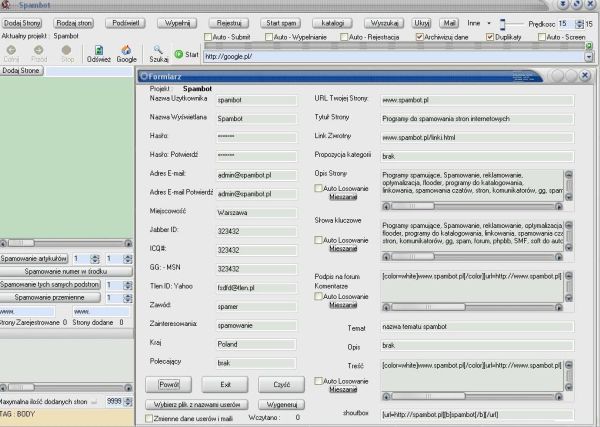
Task: Click Podświetl toolbar item
Action: [126, 23]
